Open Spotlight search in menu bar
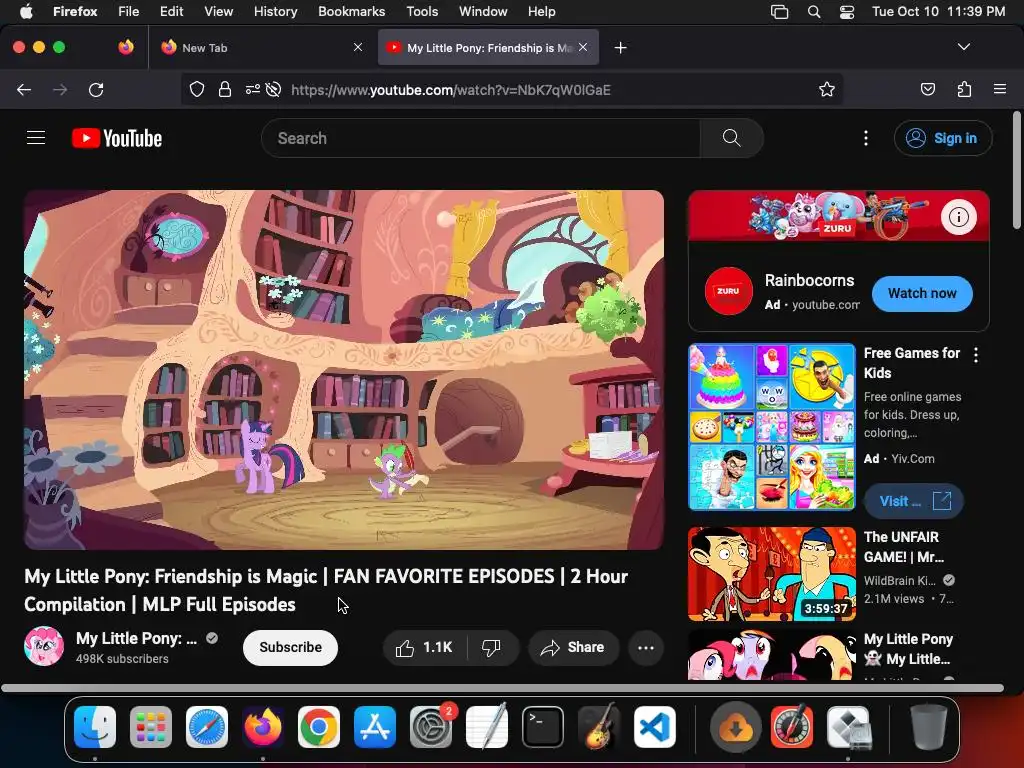Image resolution: width=1024 pixels, height=768 pixels. pyautogui.click(x=814, y=12)
